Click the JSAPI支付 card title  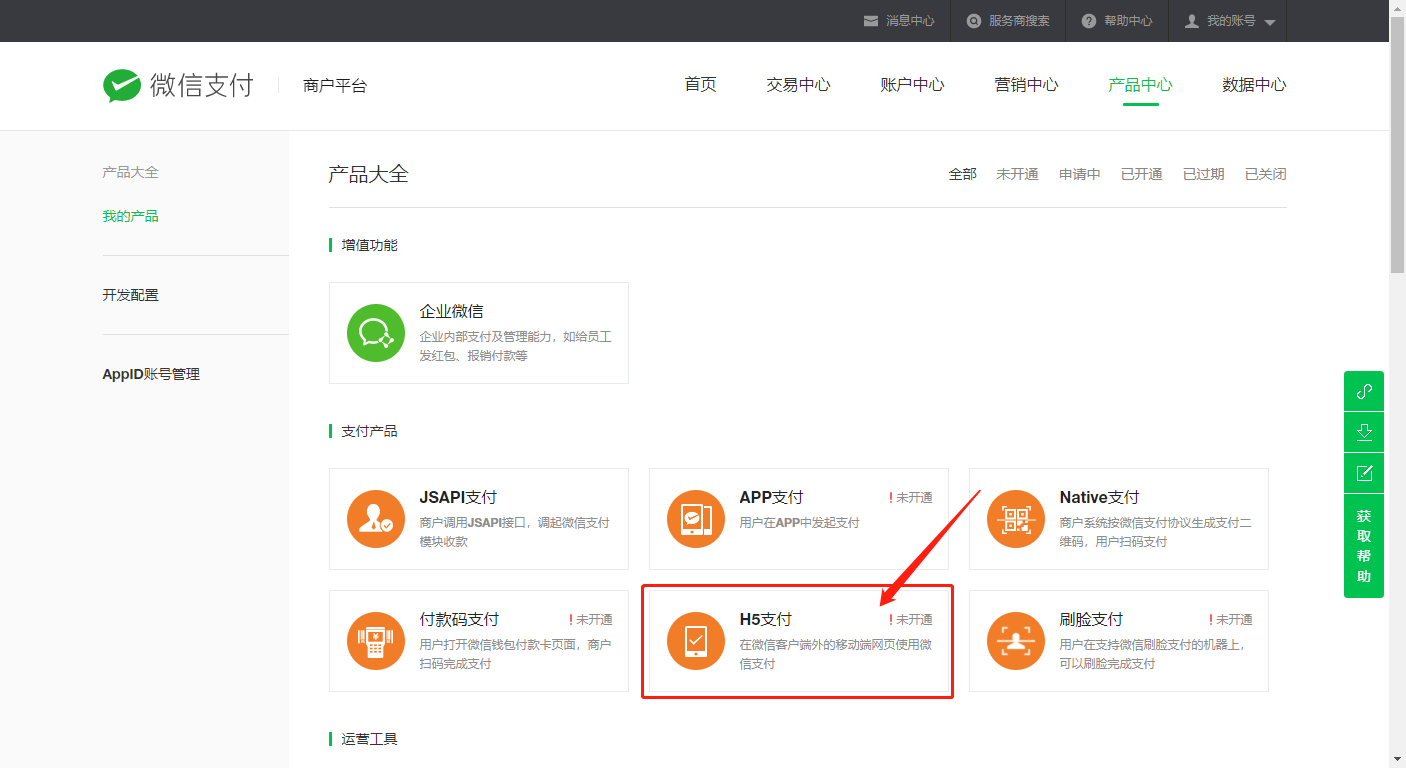458,497
